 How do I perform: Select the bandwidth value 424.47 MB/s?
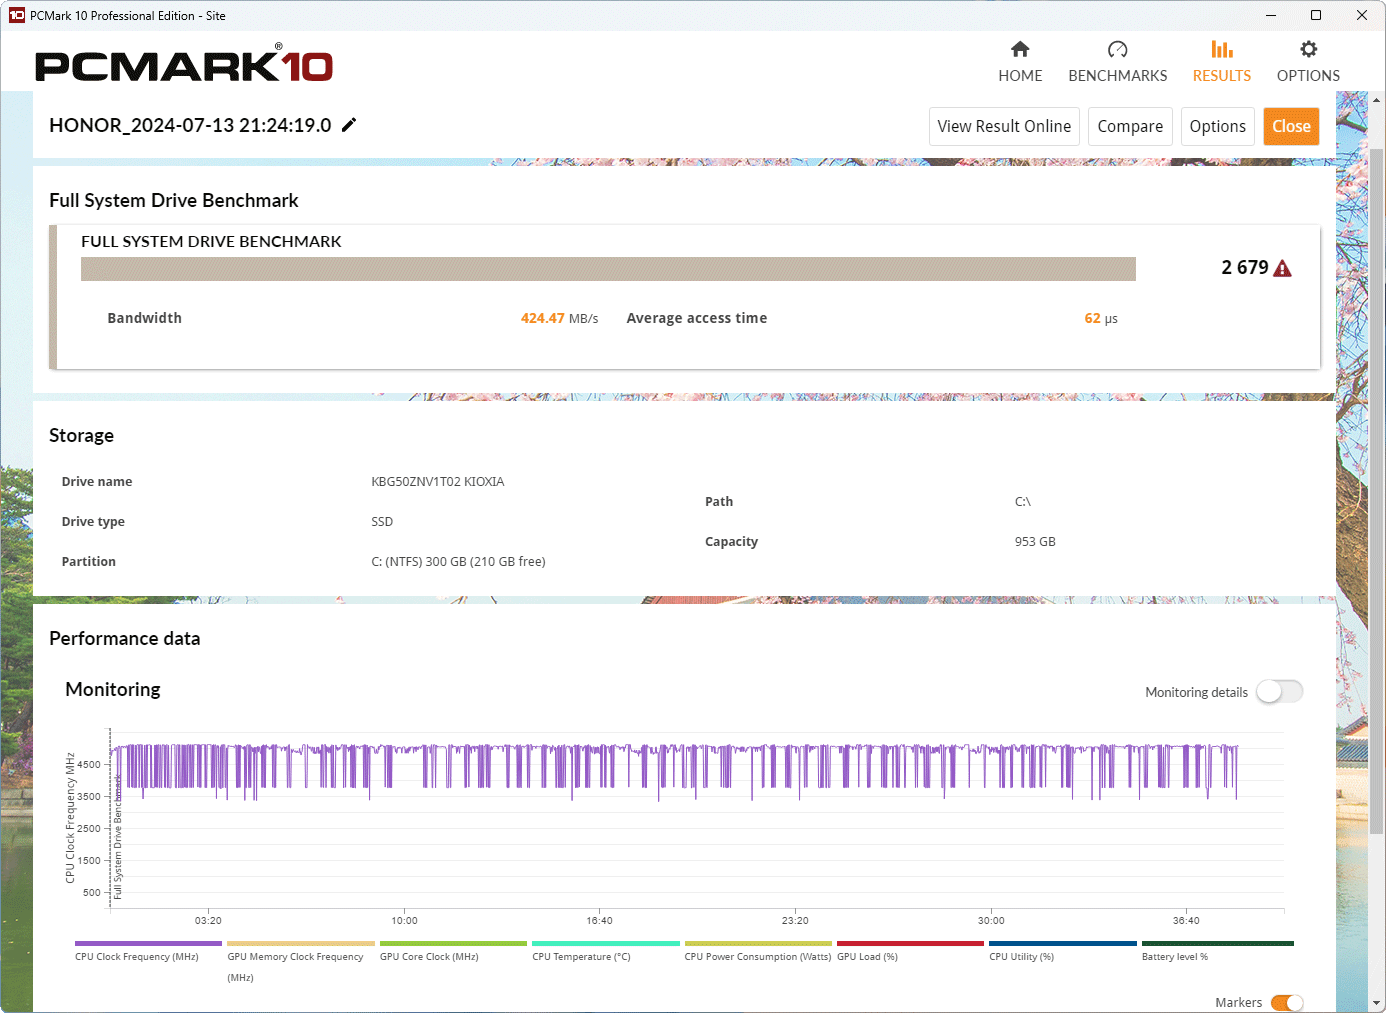[559, 319]
